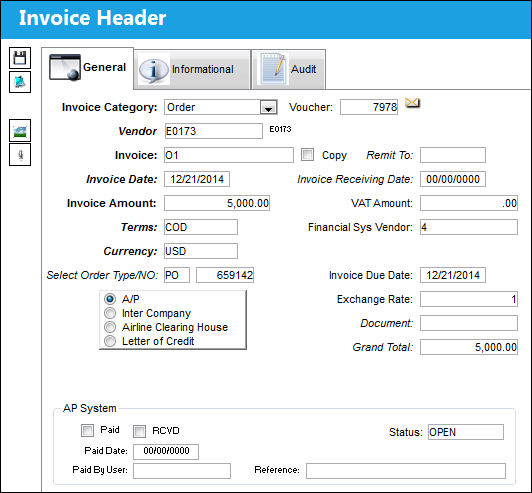Click the Paid Date field

166,452
